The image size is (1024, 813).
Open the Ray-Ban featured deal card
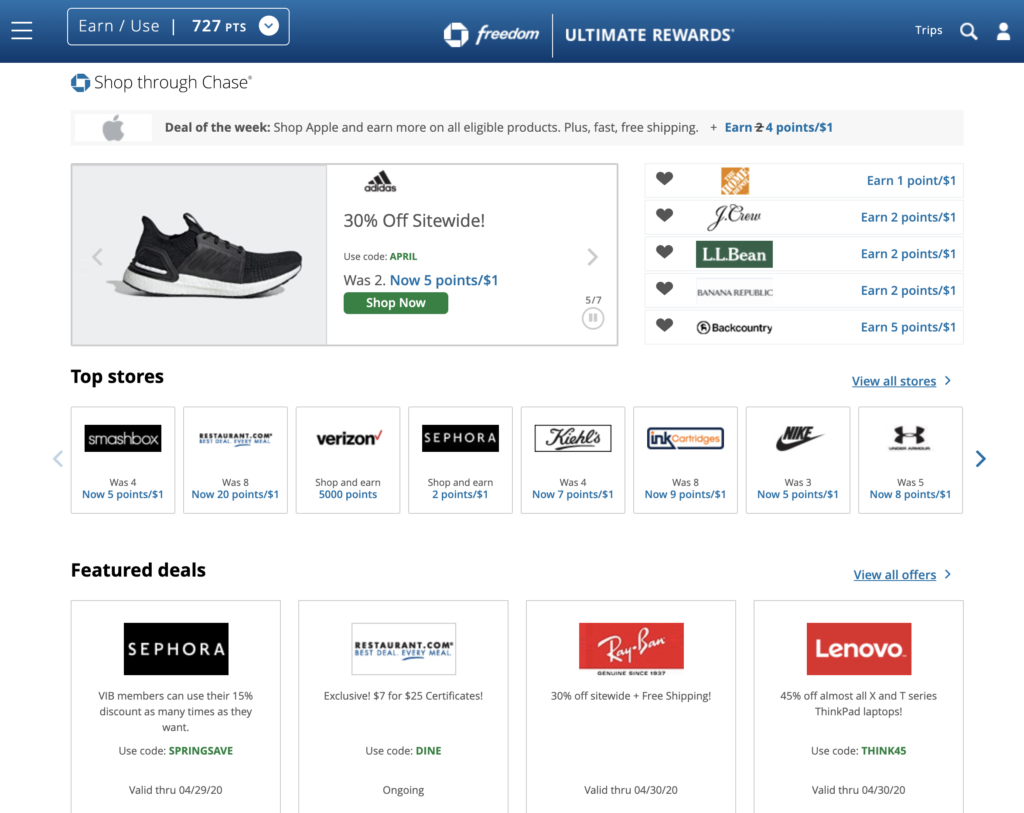click(x=631, y=705)
